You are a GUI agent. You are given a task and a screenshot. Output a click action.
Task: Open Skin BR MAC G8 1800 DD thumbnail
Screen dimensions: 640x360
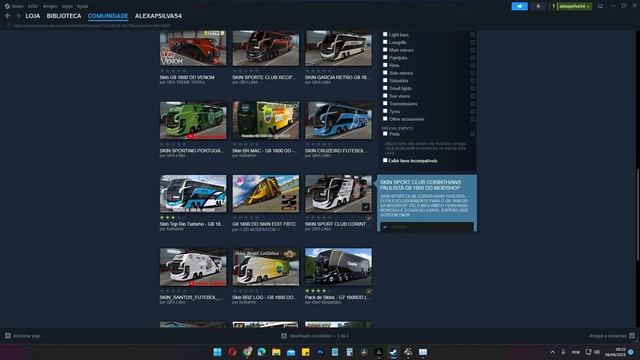pos(266,120)
